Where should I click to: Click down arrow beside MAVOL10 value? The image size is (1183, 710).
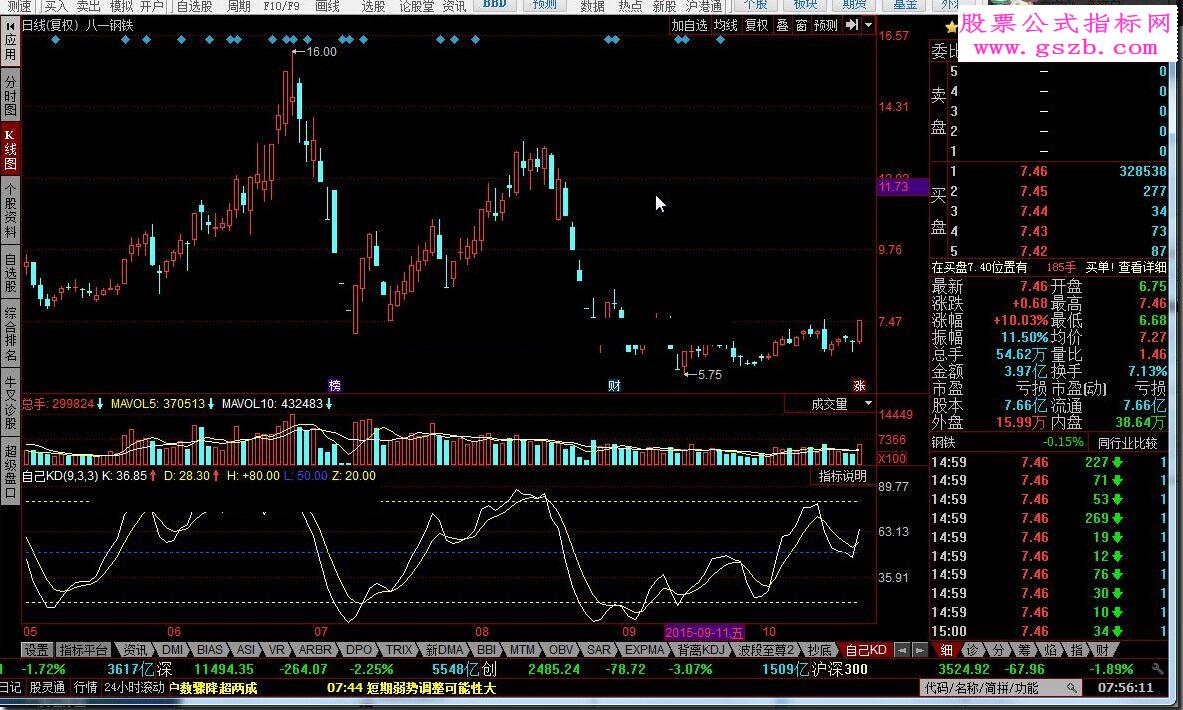pyautogui.click(x=329, y=404)
